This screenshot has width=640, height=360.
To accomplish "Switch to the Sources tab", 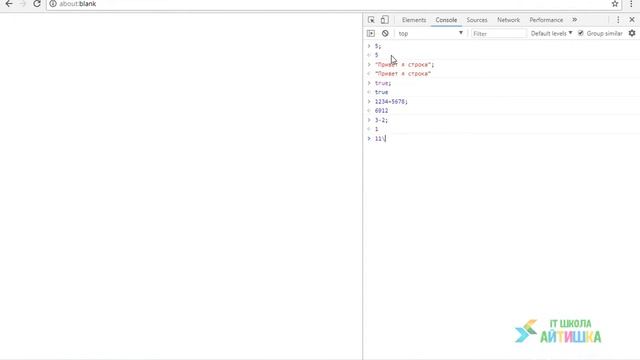I will click(x=477, y=20).
